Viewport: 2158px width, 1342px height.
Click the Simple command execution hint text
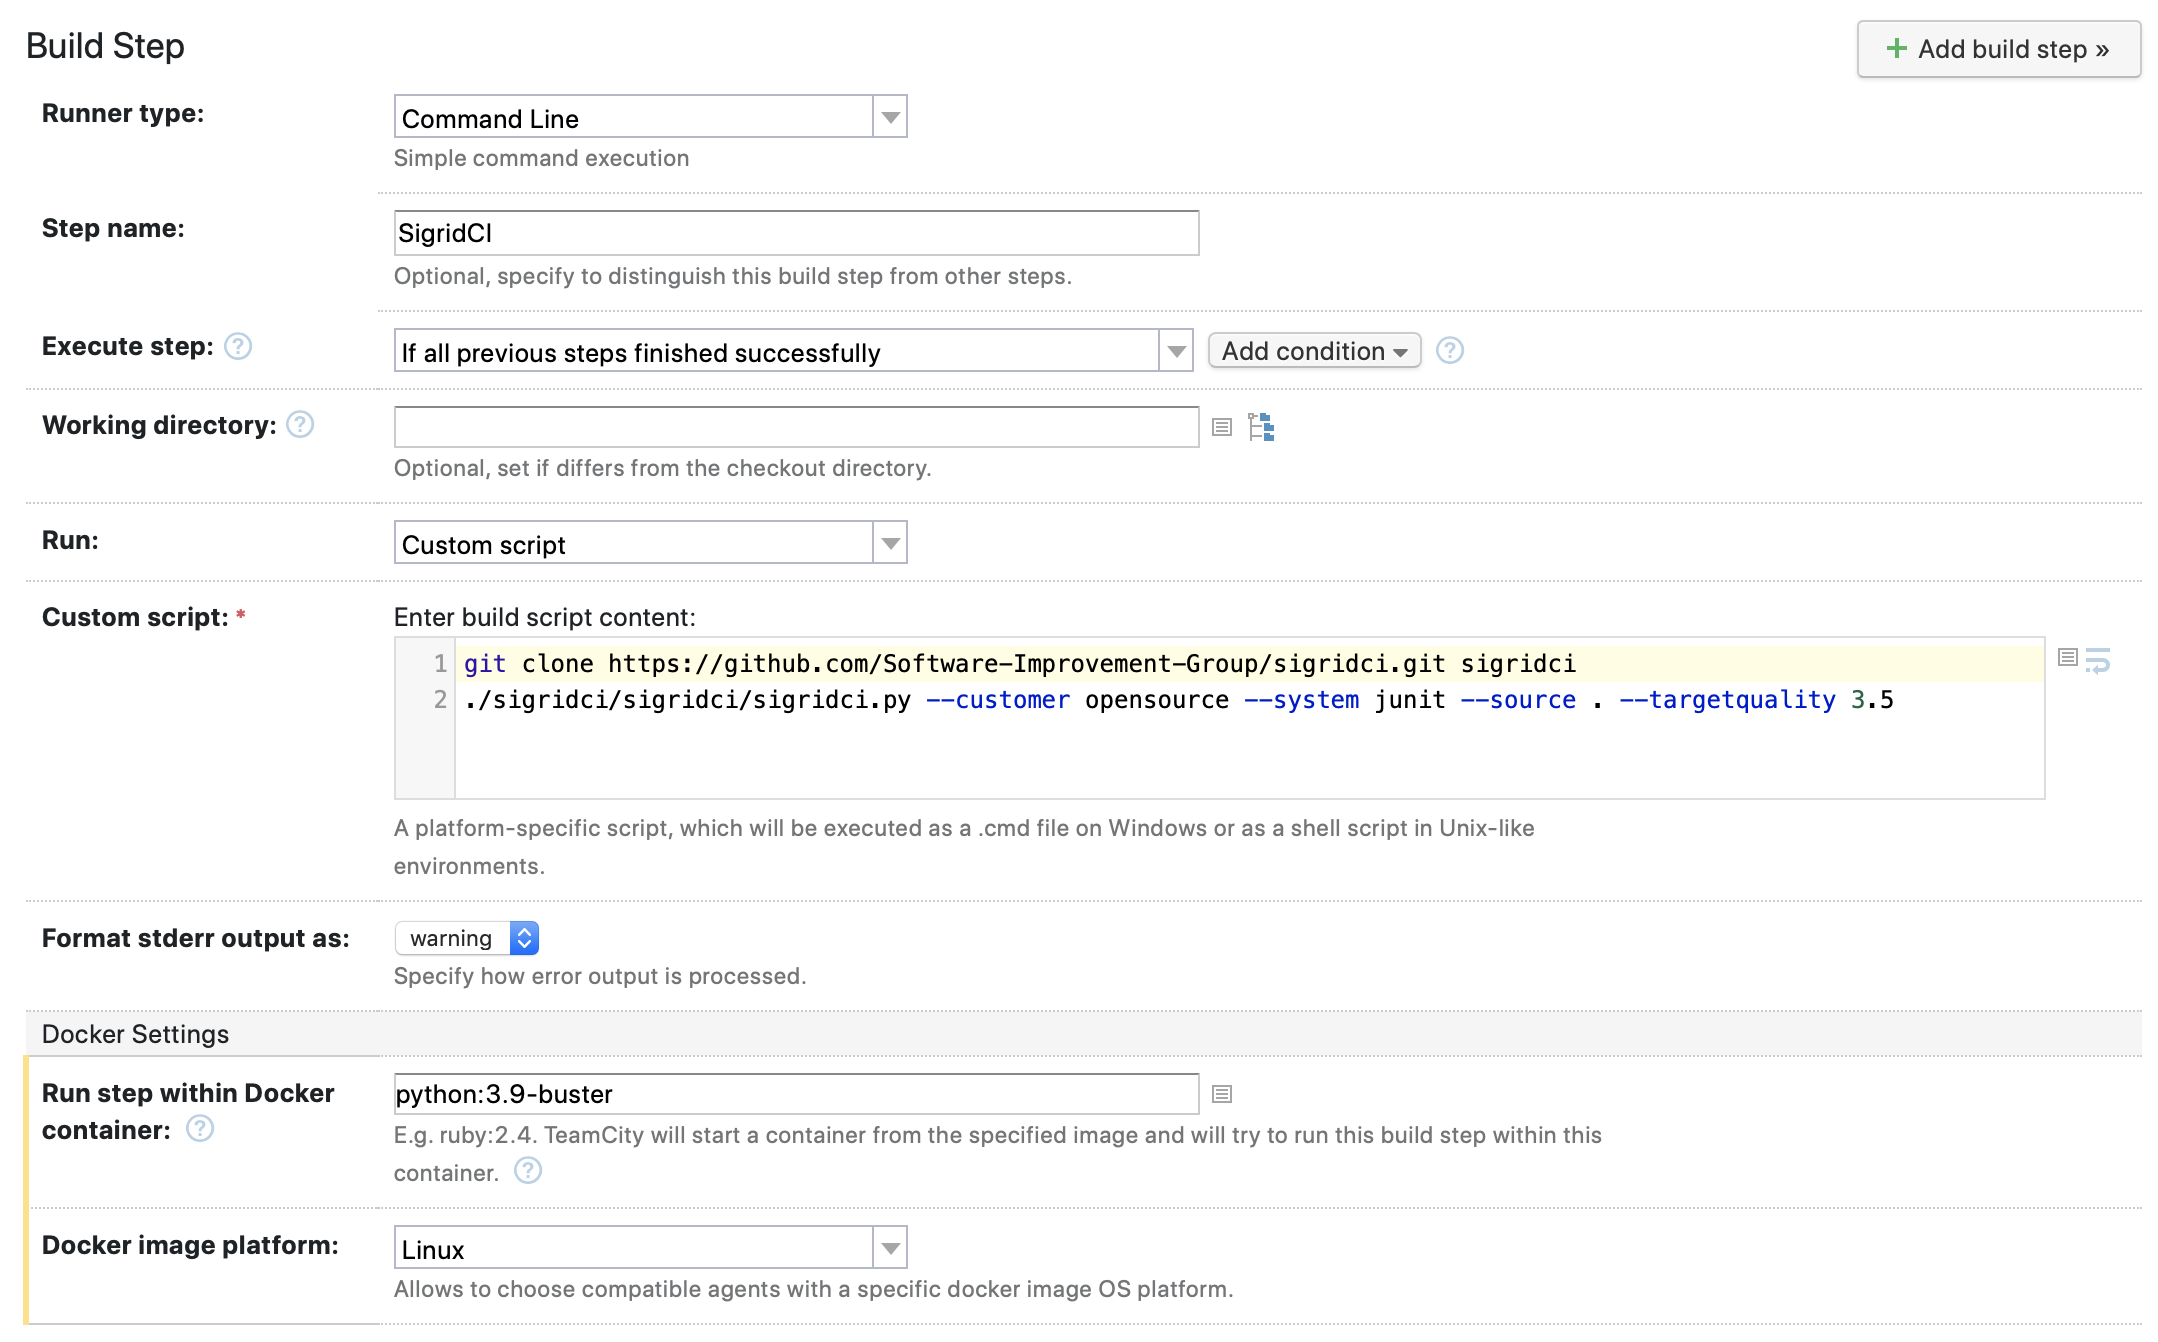click(541, 158)
